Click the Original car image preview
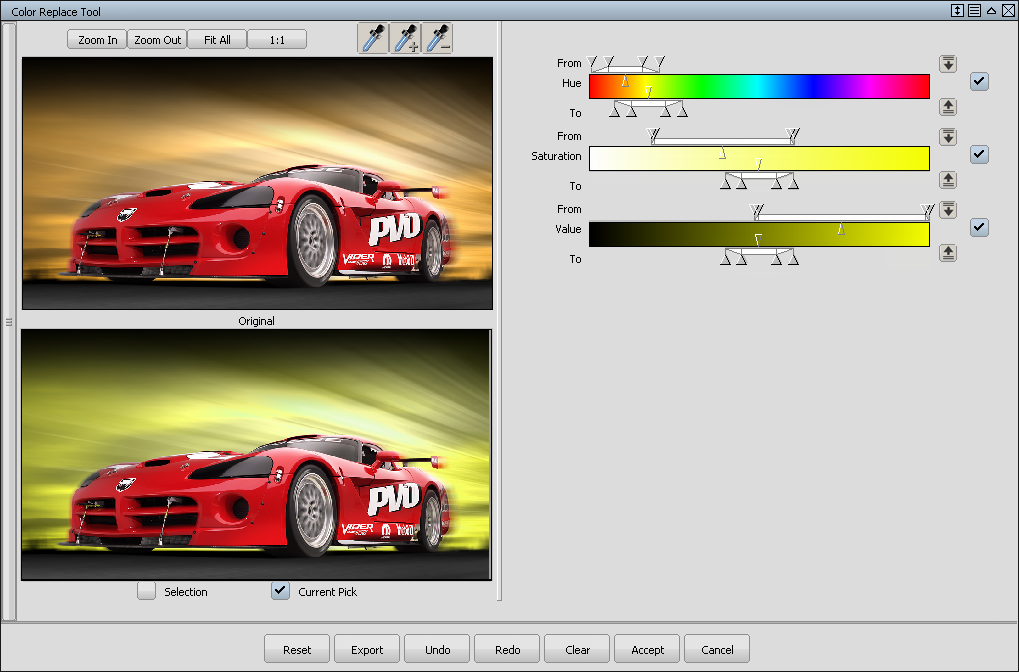This screenshot has width=1019, height=672. 257,183
